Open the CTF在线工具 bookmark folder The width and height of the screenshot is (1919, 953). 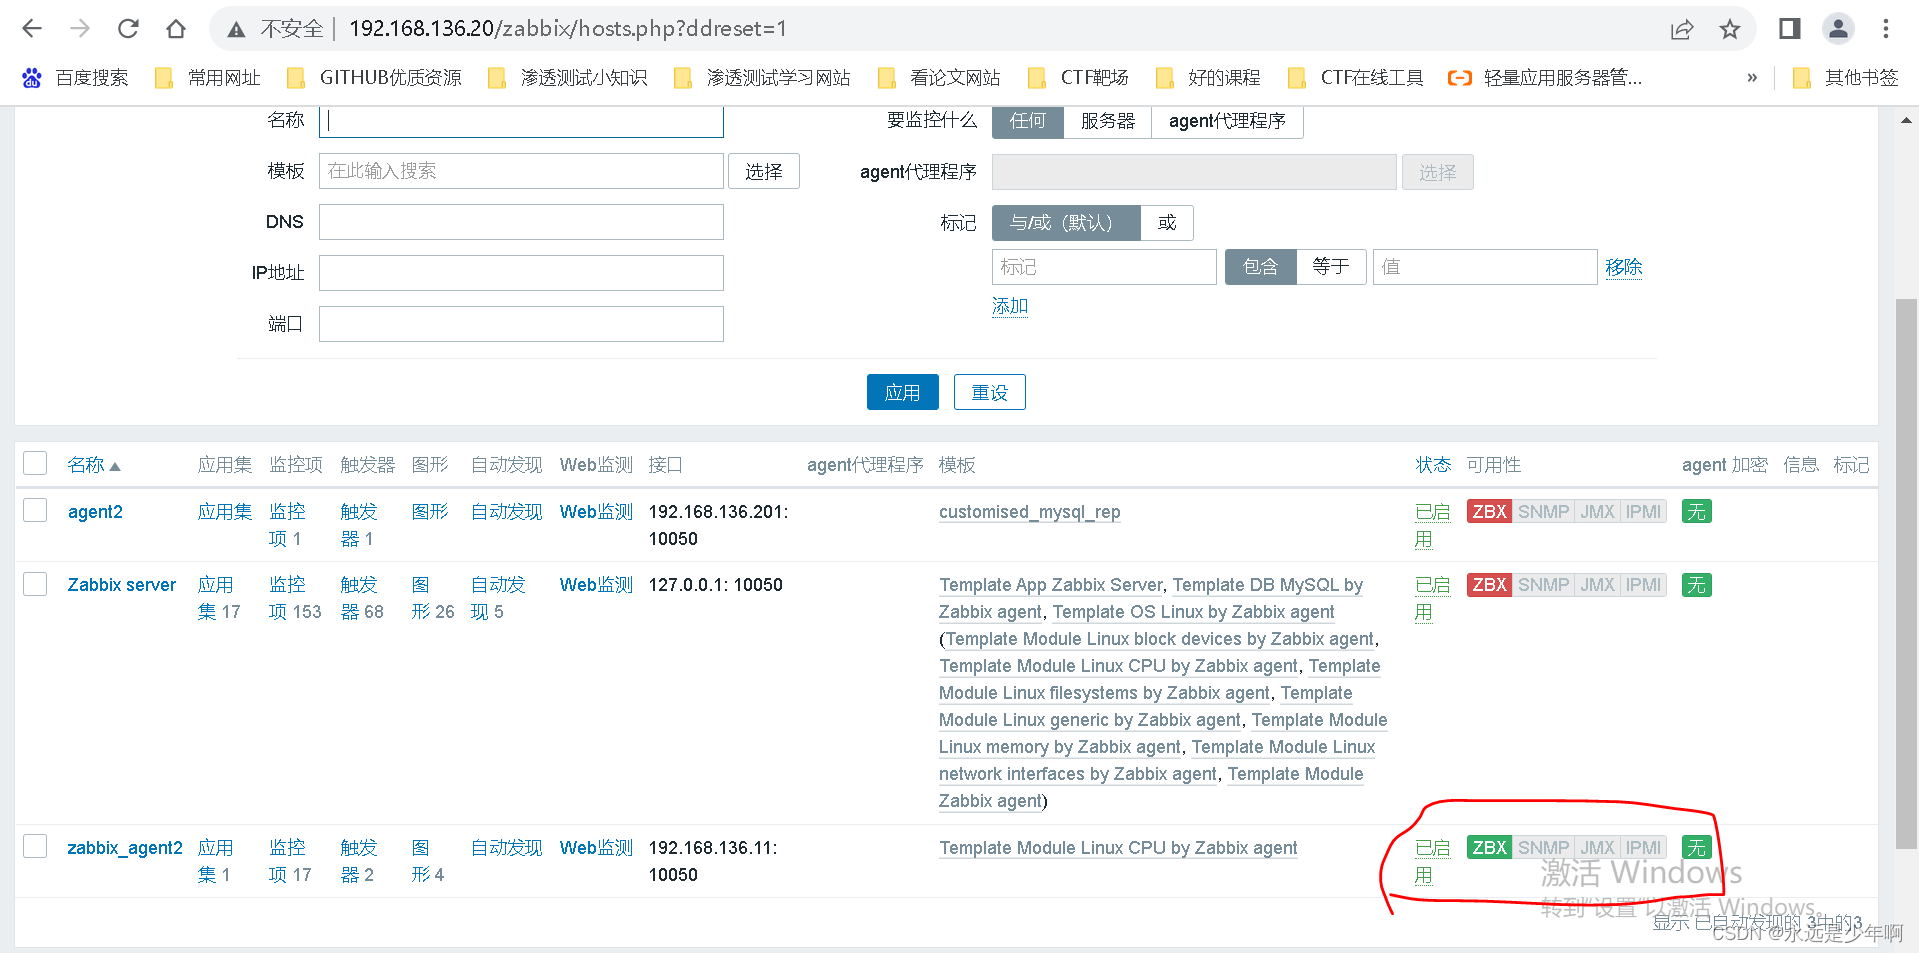(x=1356, y=78)
